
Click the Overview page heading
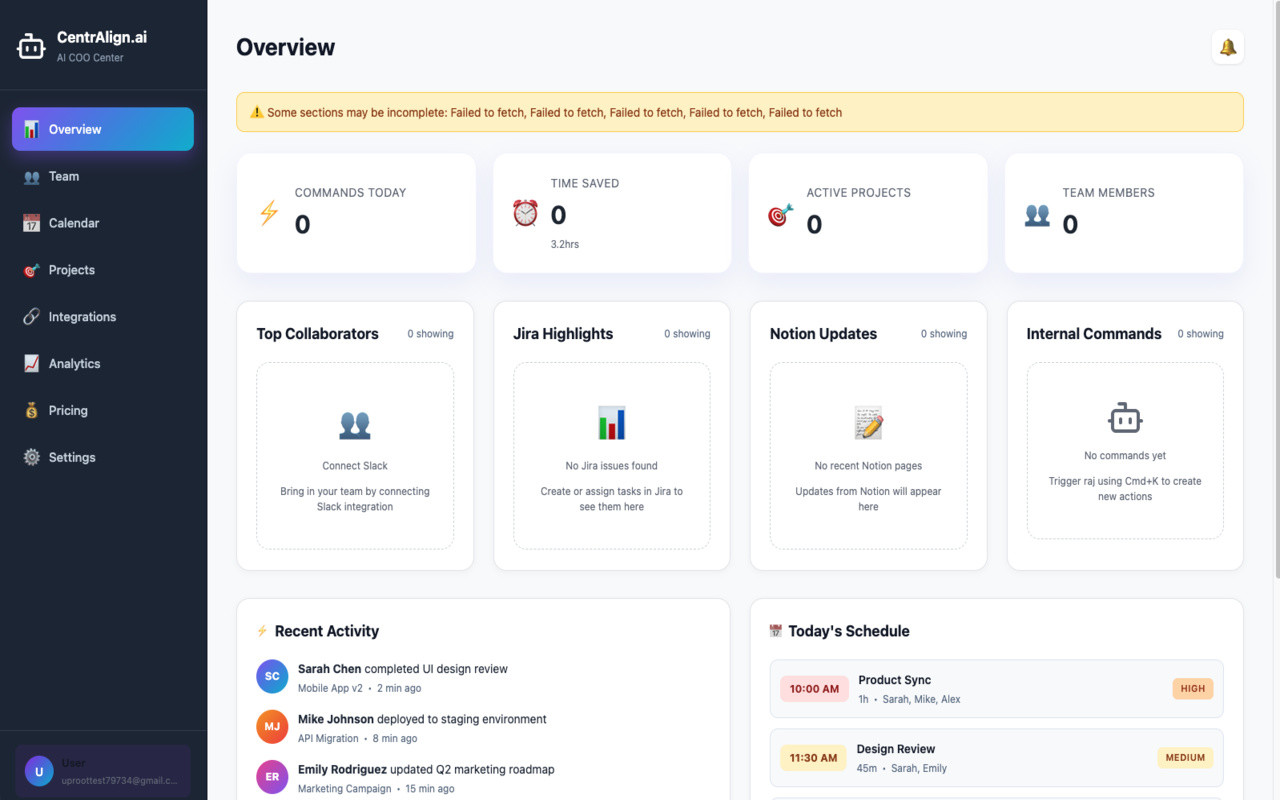286,47
